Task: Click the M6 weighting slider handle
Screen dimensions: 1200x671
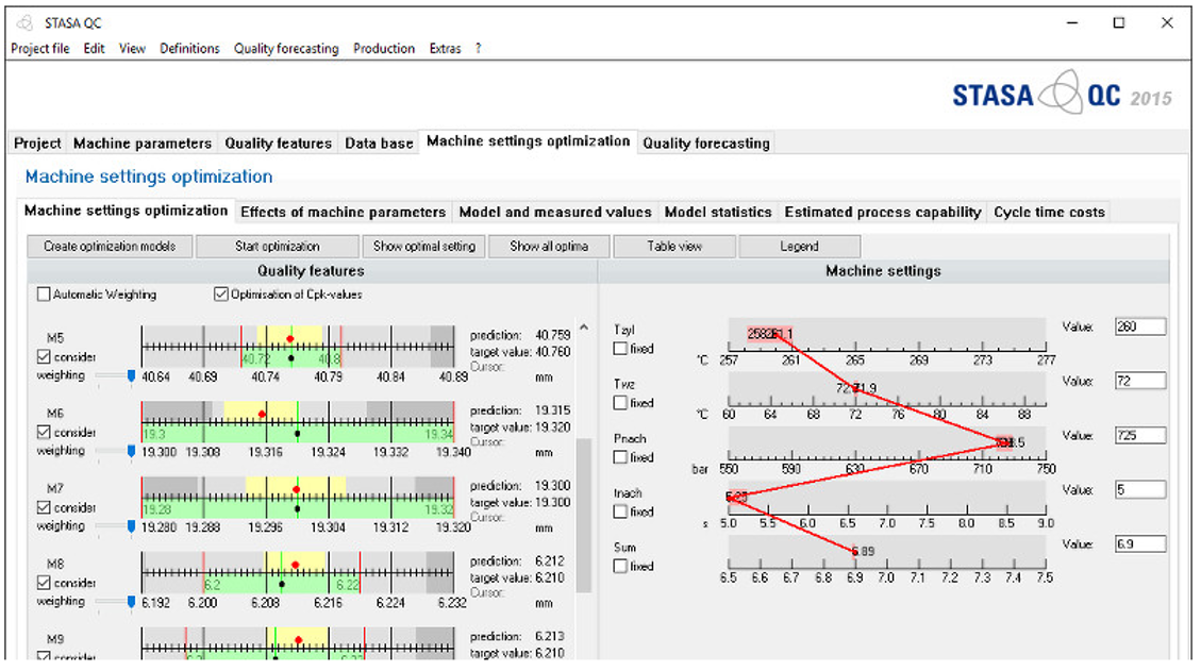Action: [131, 452]
